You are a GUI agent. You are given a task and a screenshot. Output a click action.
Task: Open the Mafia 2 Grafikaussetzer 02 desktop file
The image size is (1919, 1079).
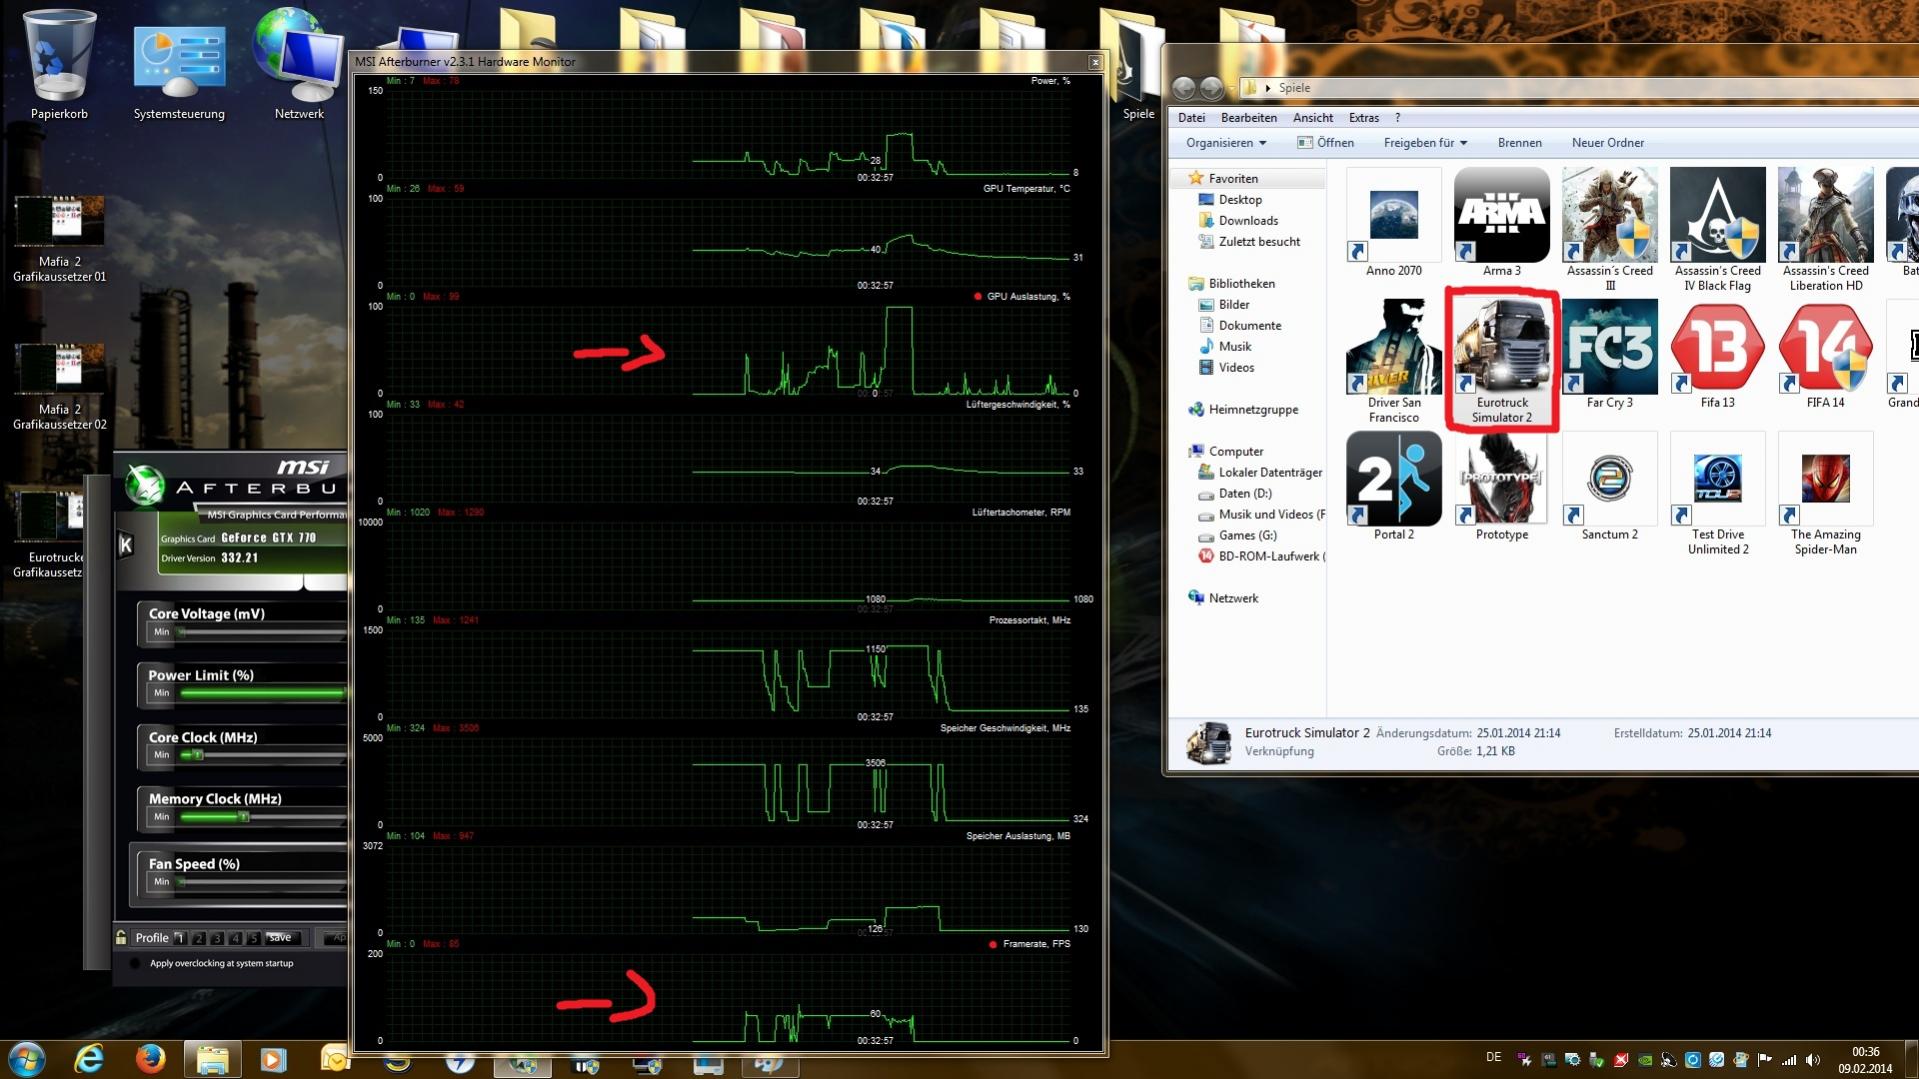(59, 388)
